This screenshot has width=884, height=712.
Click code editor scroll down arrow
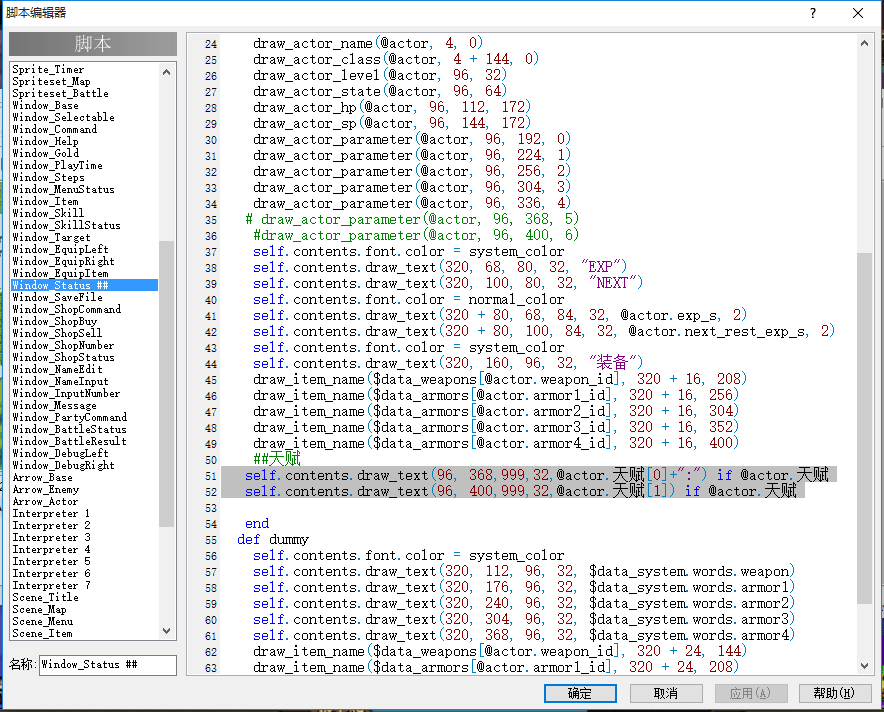[864, 666]
